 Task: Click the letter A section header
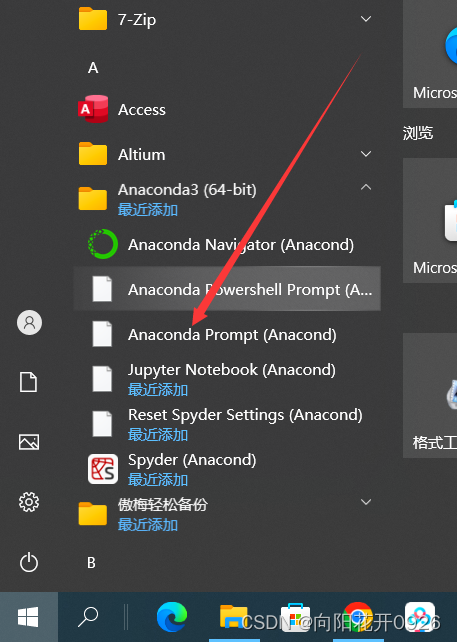93,68
